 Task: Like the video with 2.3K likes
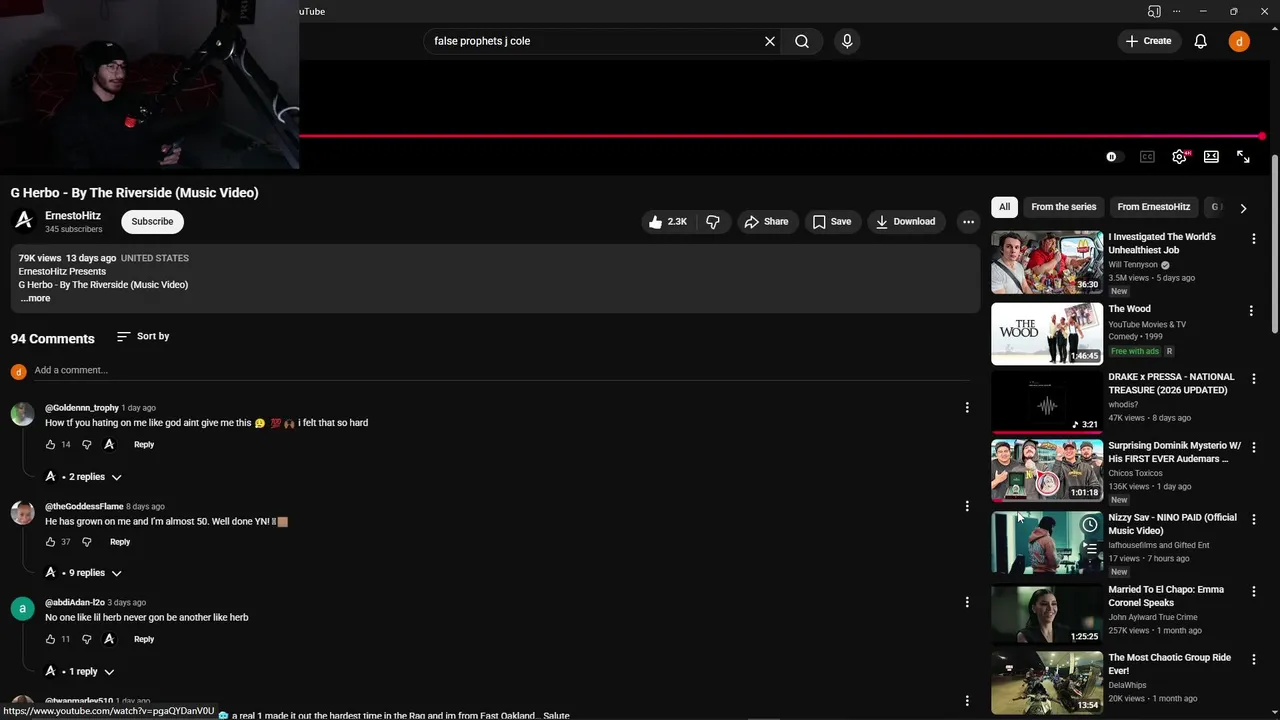(668, 221)
